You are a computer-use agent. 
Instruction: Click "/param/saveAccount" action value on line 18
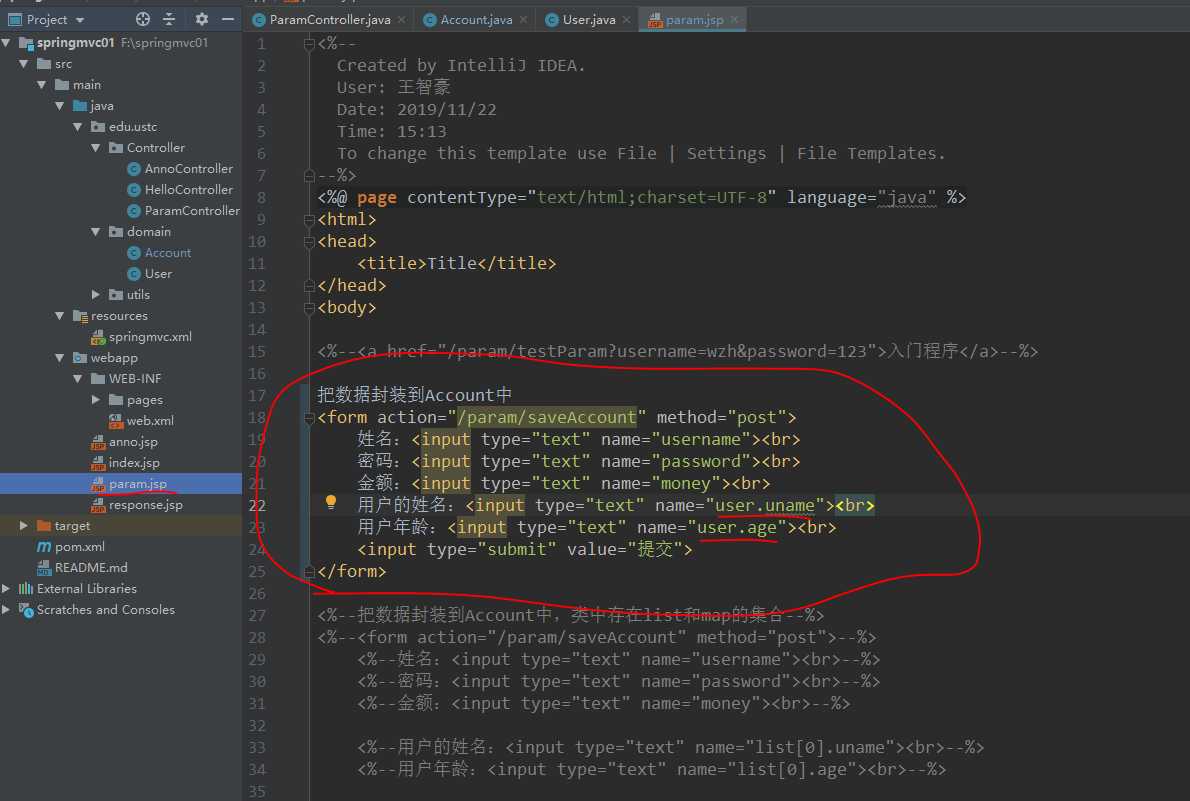click(x=546, y=417)
